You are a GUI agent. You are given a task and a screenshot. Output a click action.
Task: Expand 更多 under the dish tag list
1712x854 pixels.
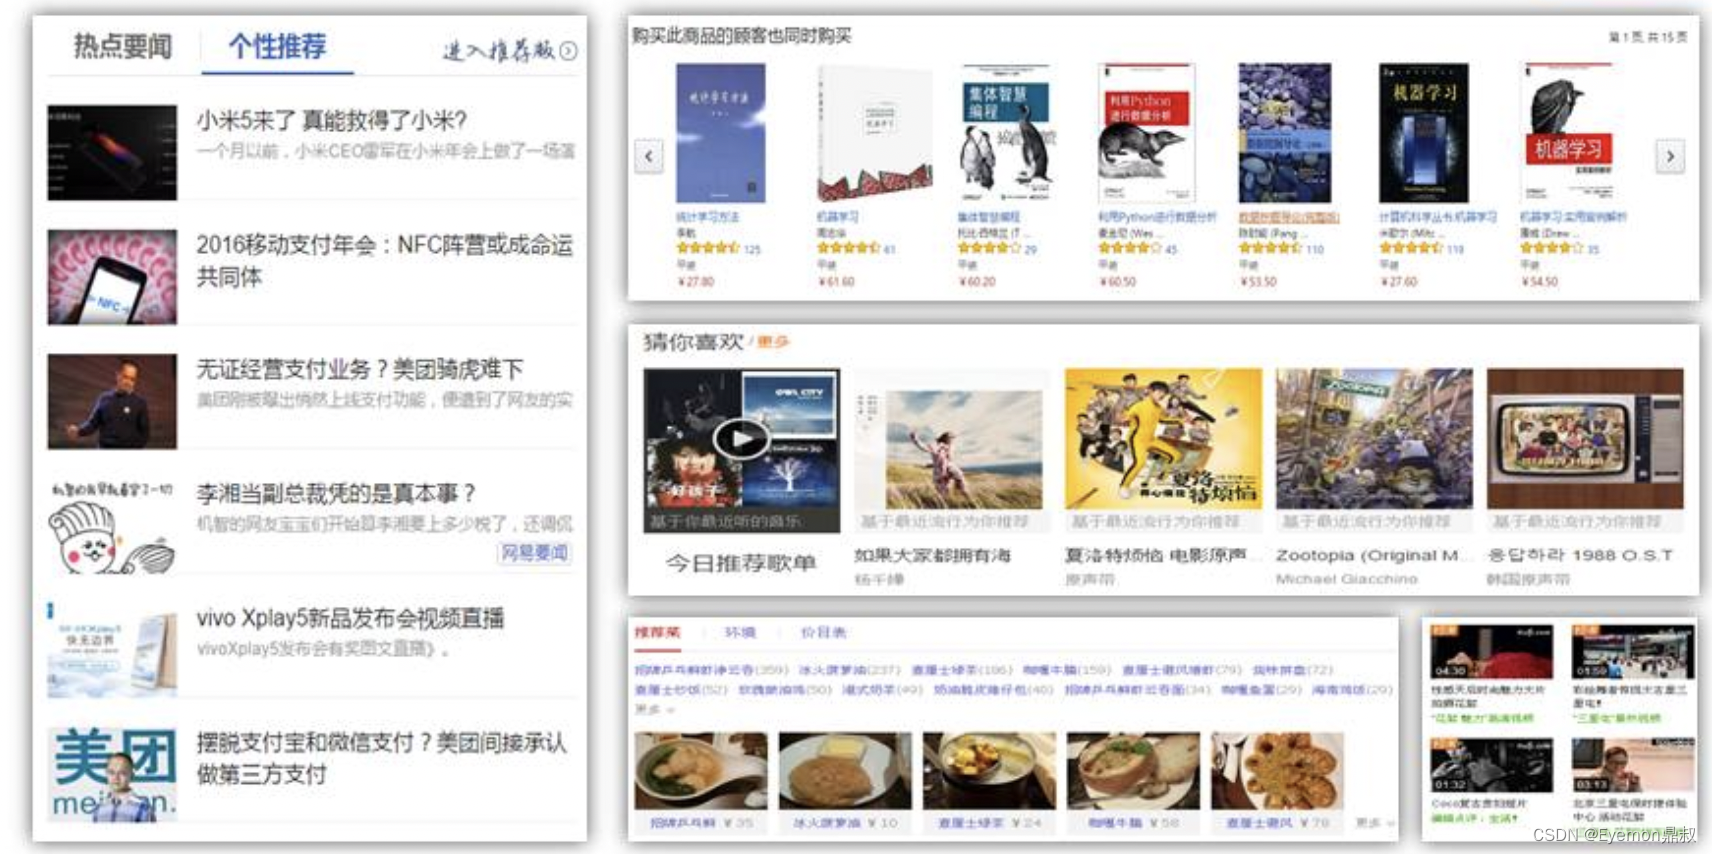[655, 709]
